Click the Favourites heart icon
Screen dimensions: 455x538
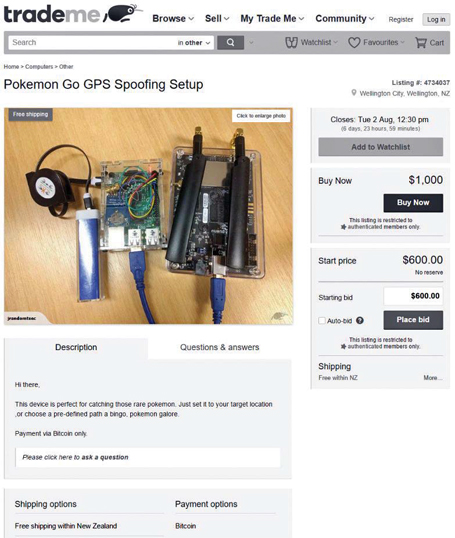(354, 43)
